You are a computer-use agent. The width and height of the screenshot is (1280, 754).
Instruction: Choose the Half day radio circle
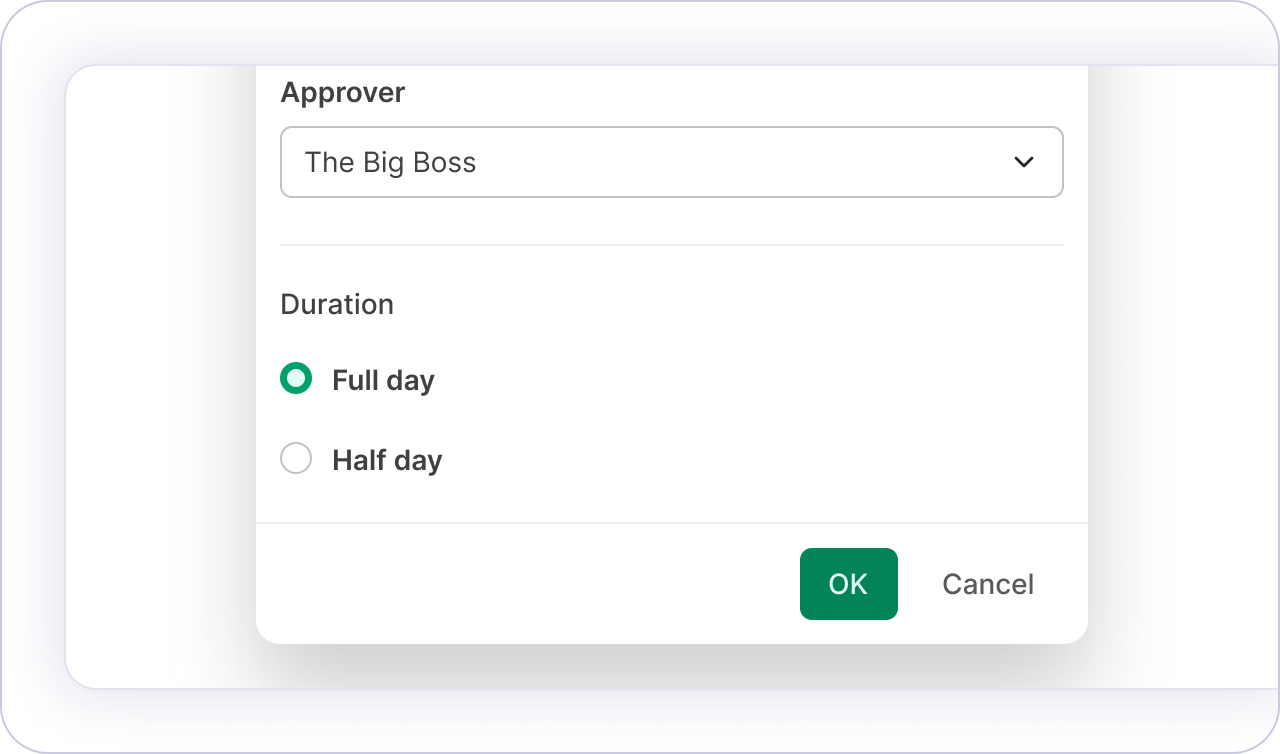pos(296,459)
